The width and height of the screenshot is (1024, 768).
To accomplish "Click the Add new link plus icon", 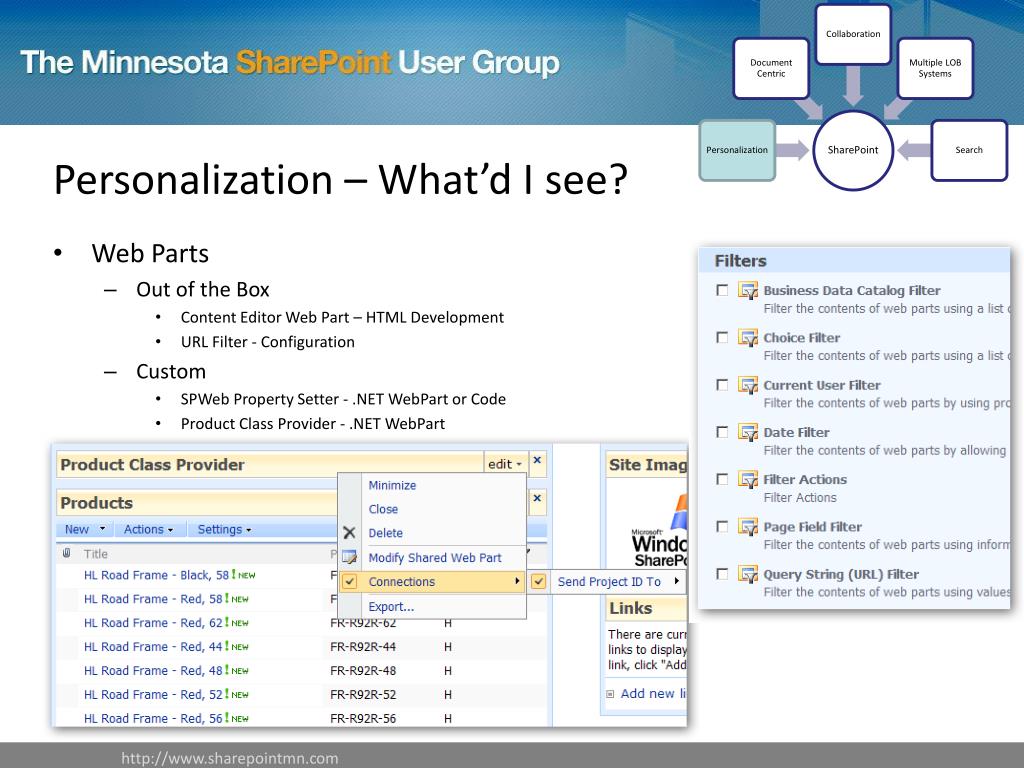I will tap(611, 694).
